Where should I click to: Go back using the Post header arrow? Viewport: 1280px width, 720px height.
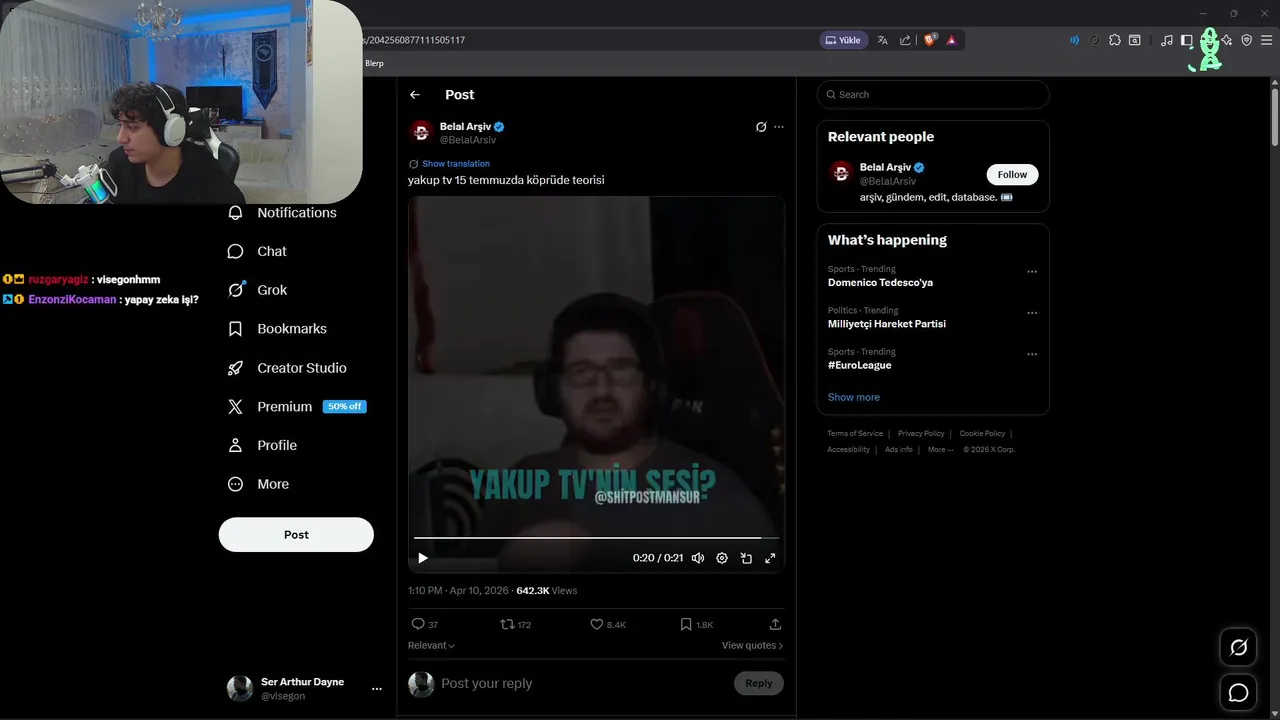pos(415,95)
